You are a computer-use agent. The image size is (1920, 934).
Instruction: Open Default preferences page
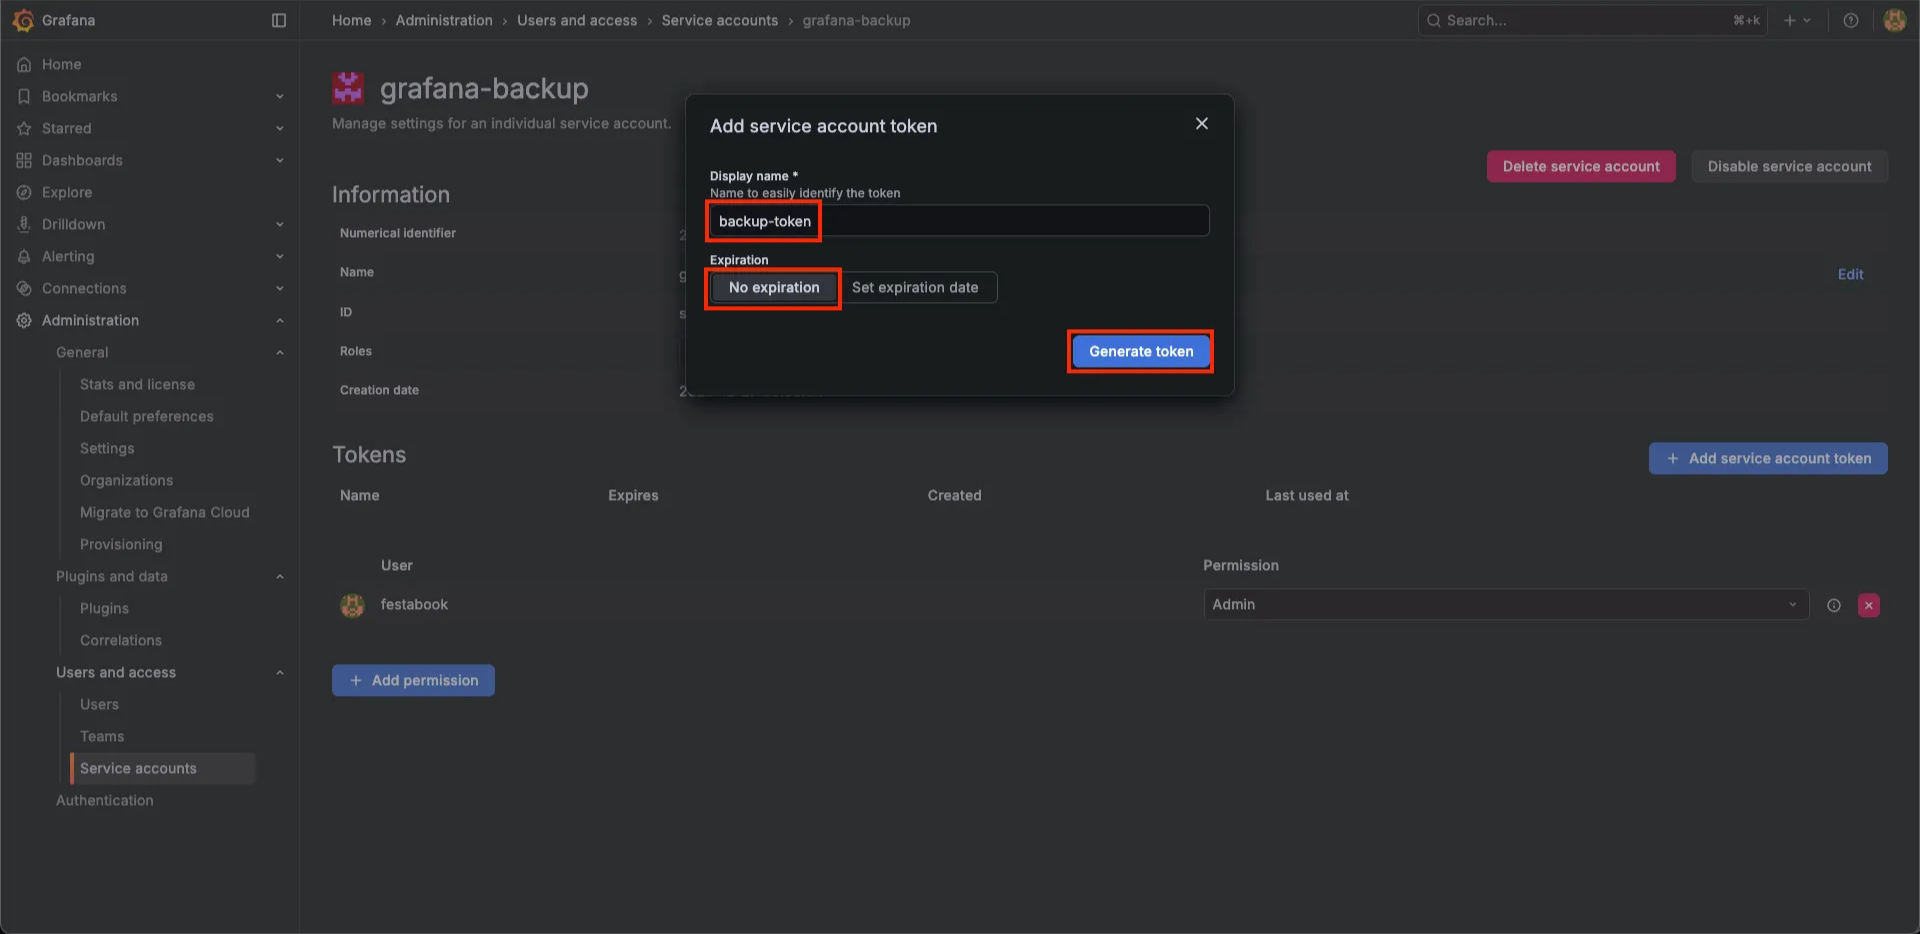coord(147,416)
